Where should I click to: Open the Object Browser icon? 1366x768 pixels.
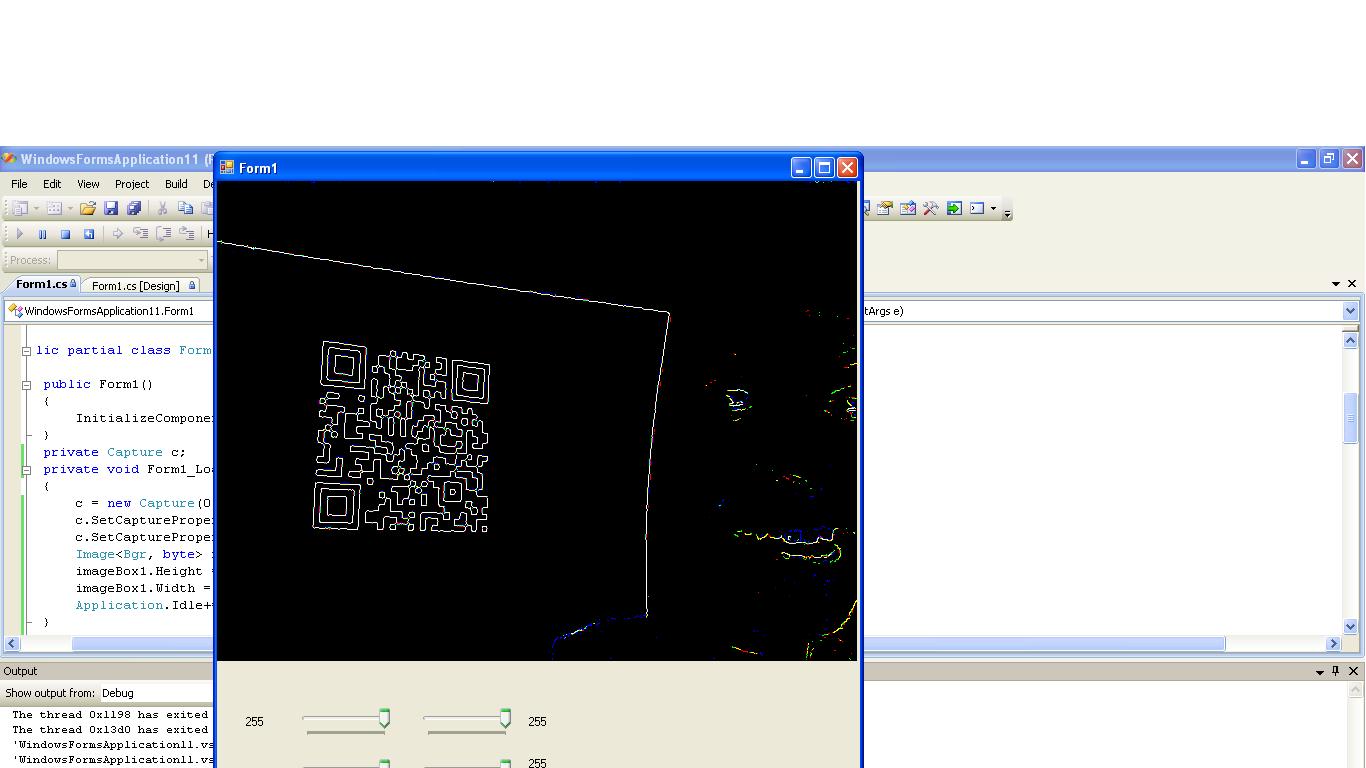coord(908,208)
